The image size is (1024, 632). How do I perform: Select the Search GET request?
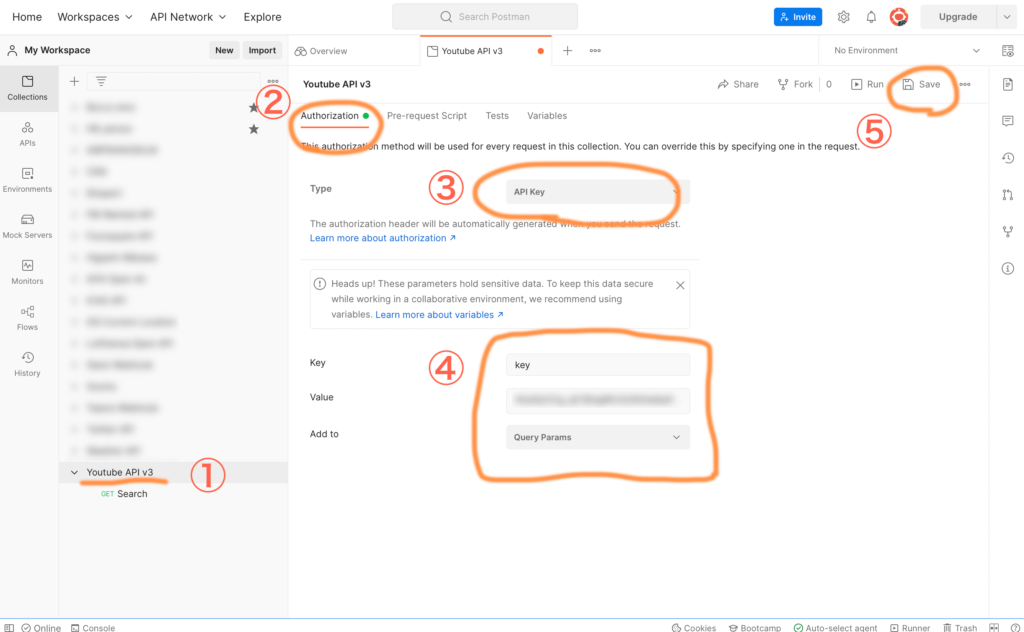click(131, 494)
